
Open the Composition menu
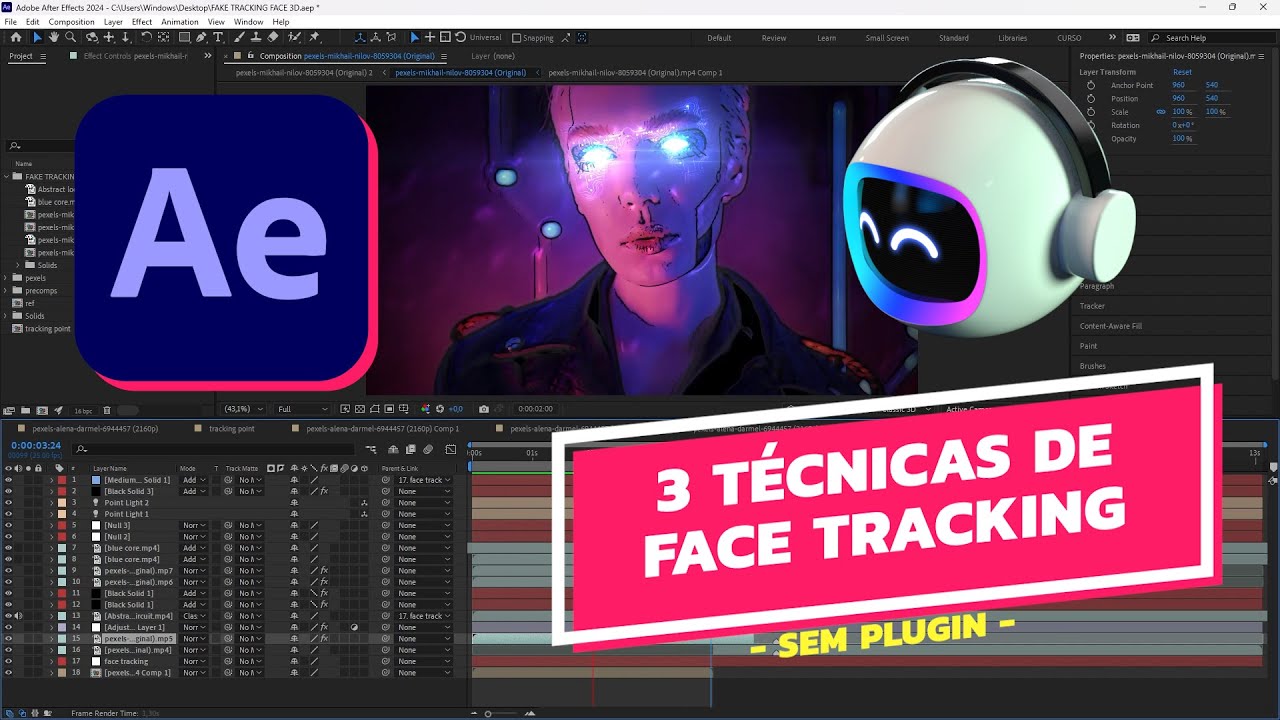(x=71, y=22)
